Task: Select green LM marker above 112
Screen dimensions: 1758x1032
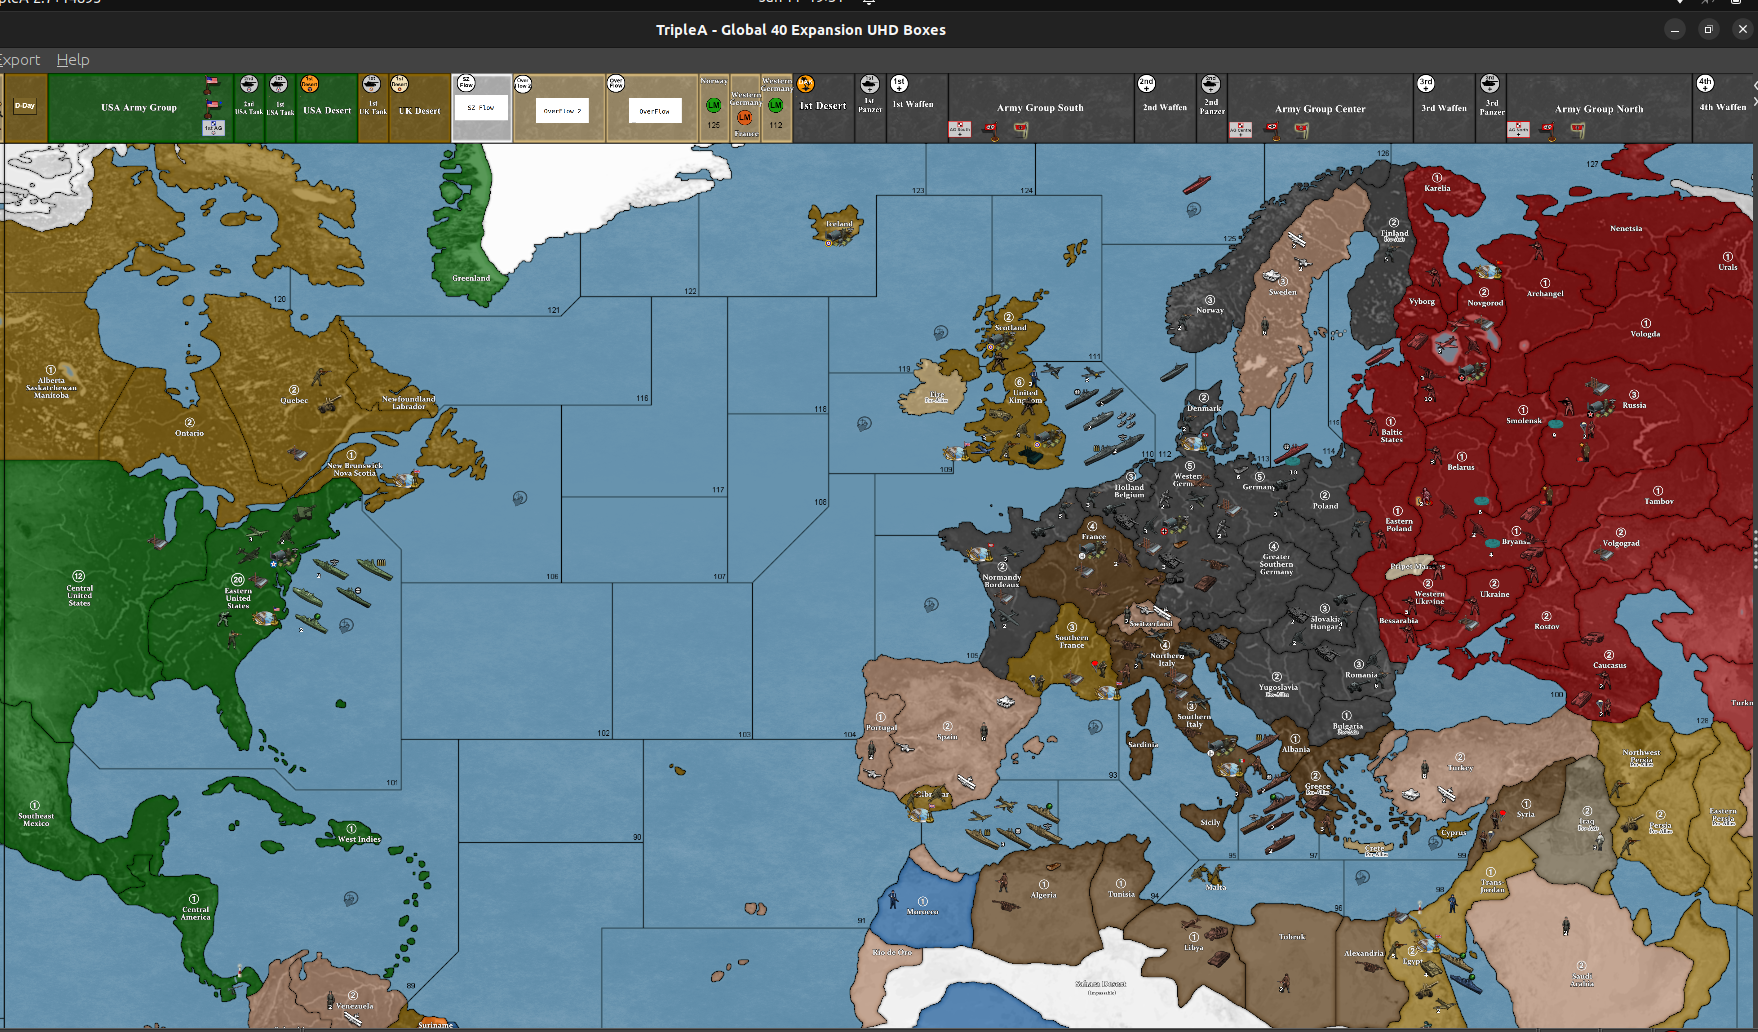Action: [776, 105]
